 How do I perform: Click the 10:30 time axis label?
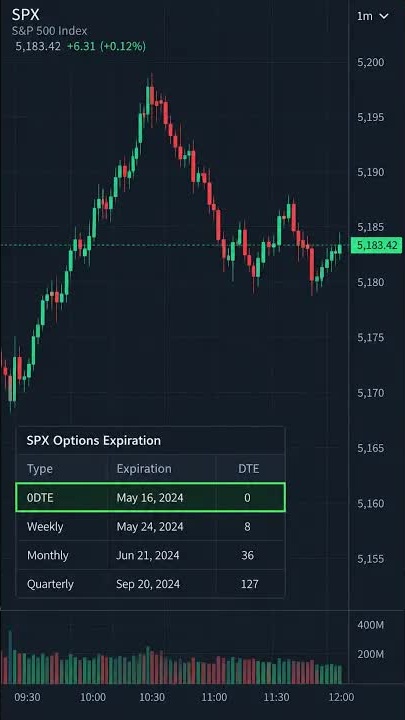coord(152,697)
